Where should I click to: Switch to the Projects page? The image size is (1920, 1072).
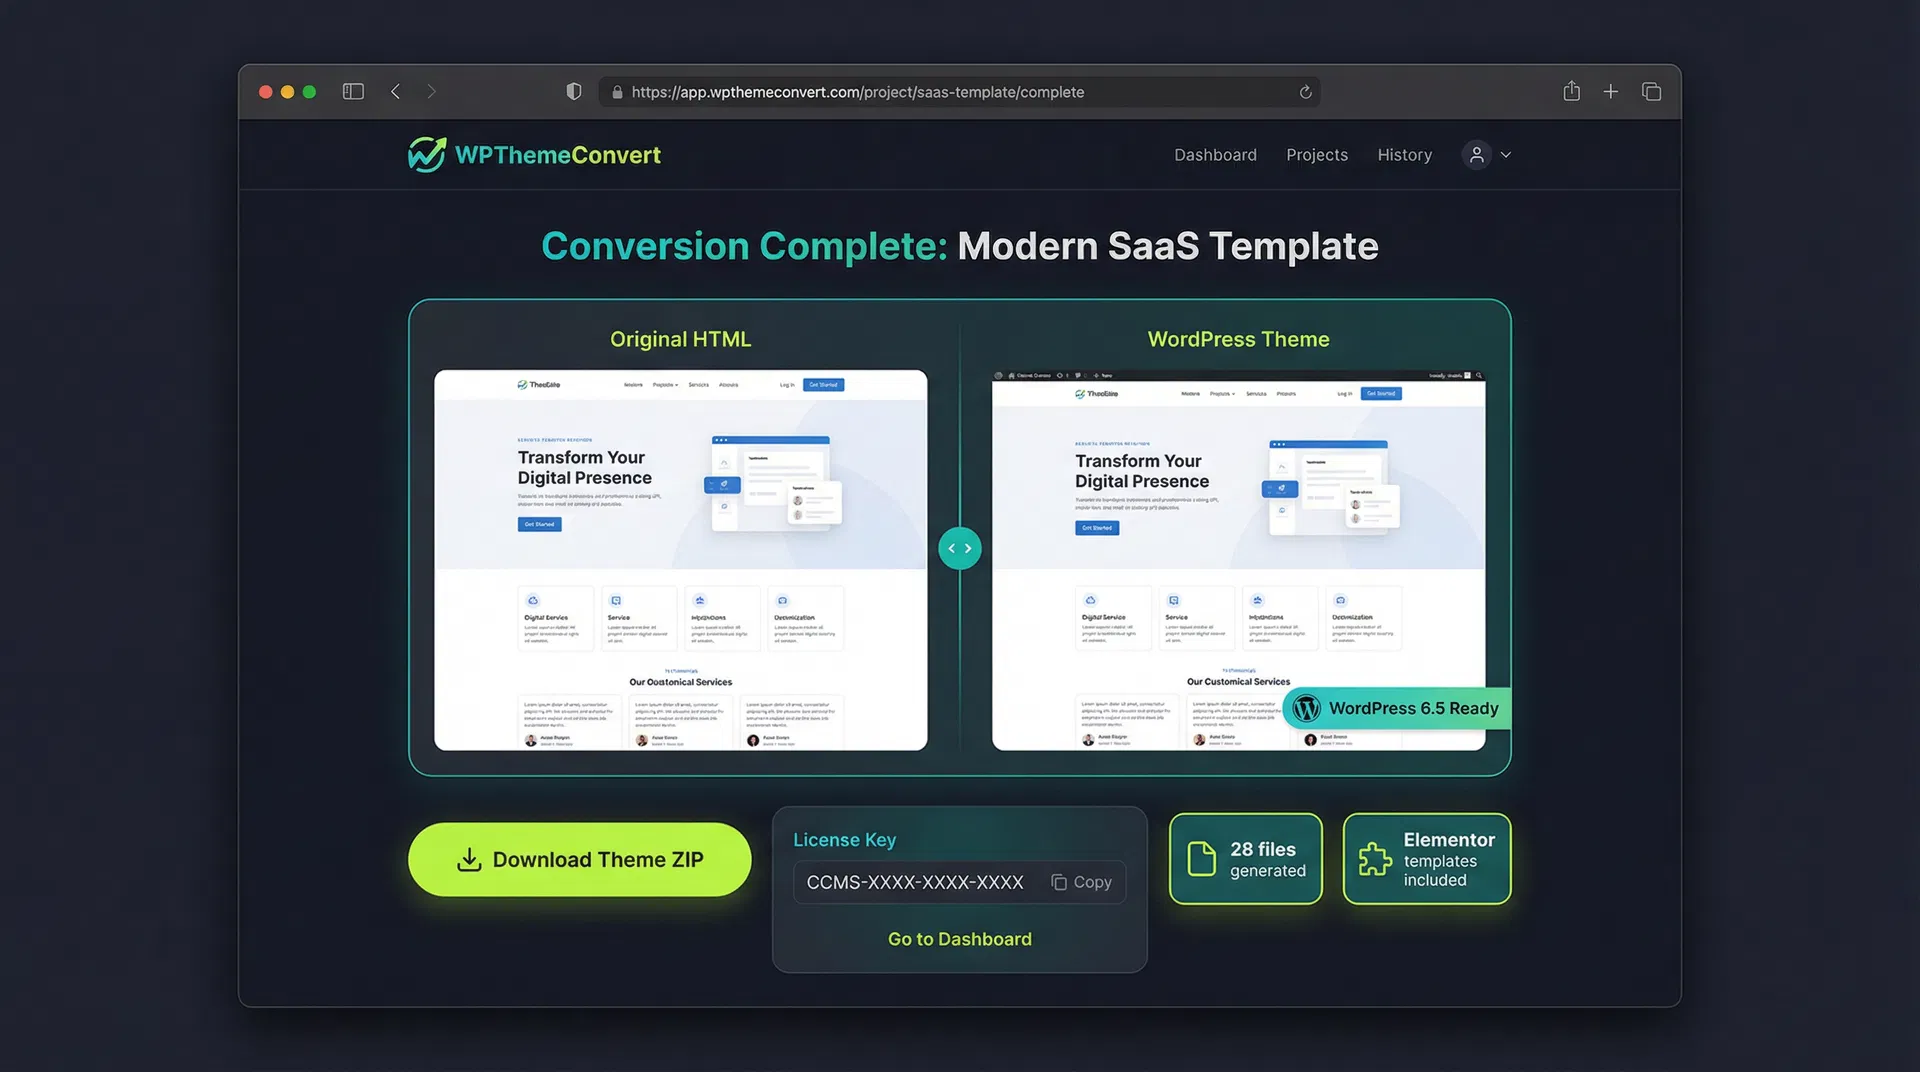[x=1316, y=155]
